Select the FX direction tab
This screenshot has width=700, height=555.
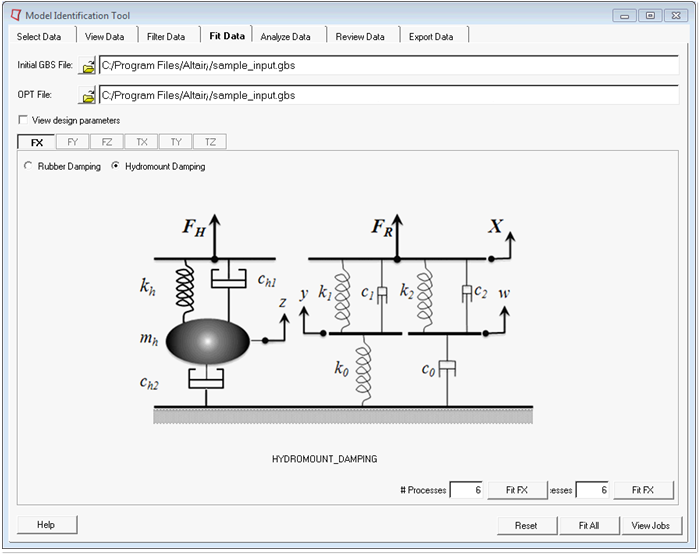(37, 142)
